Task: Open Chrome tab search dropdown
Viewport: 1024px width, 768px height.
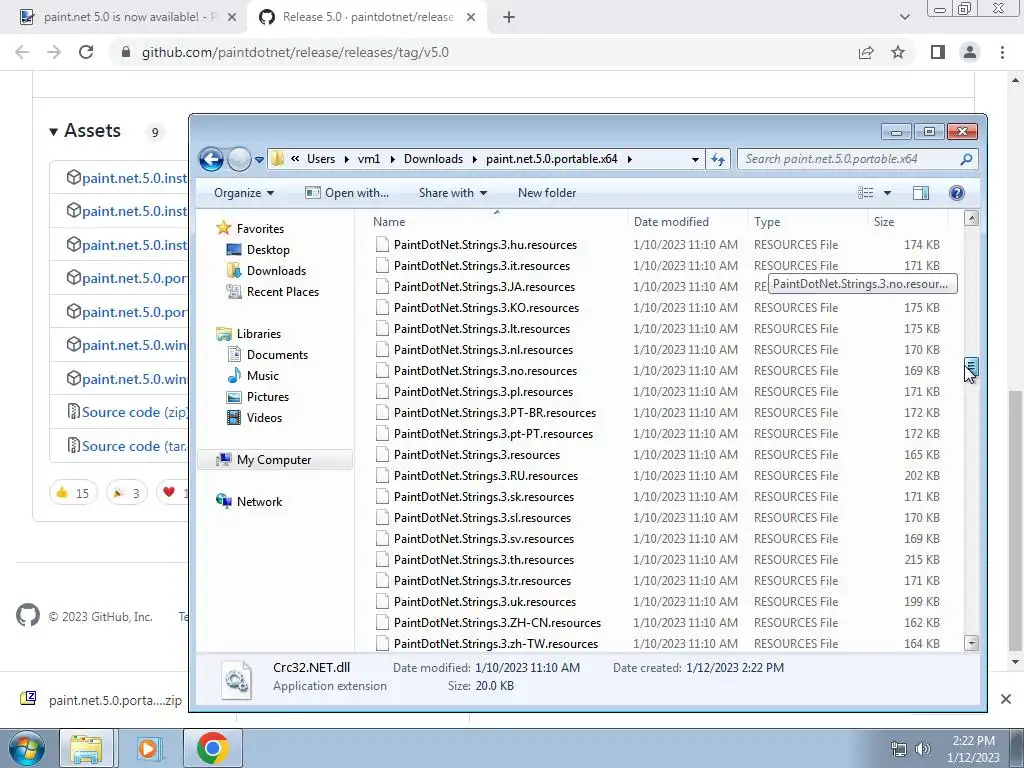Action: [904, 17]
